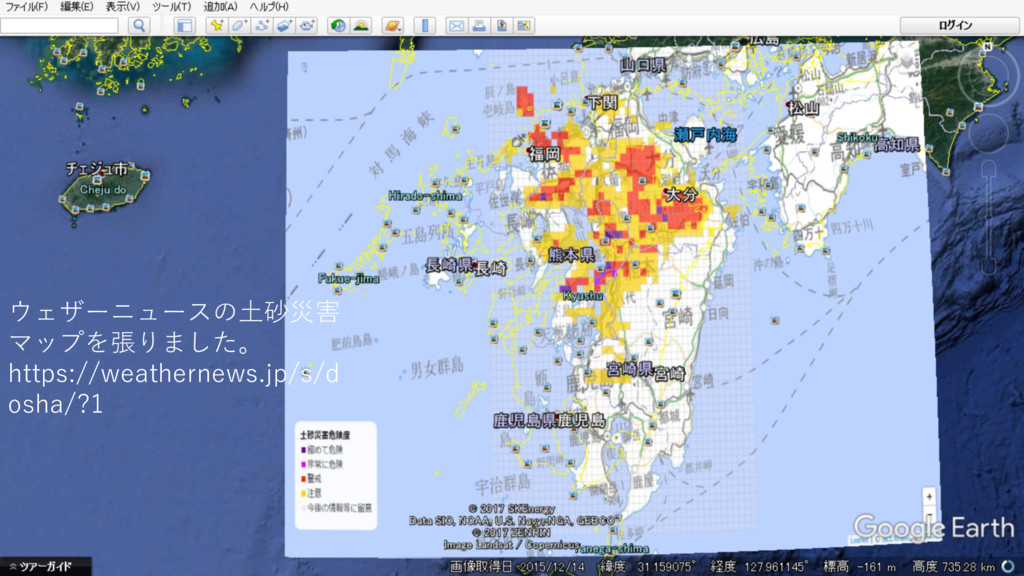Image resolution: width=1024 pixels, height=576 pixels.
Task: Click the 大分 city label
Action: pos(681,195)
